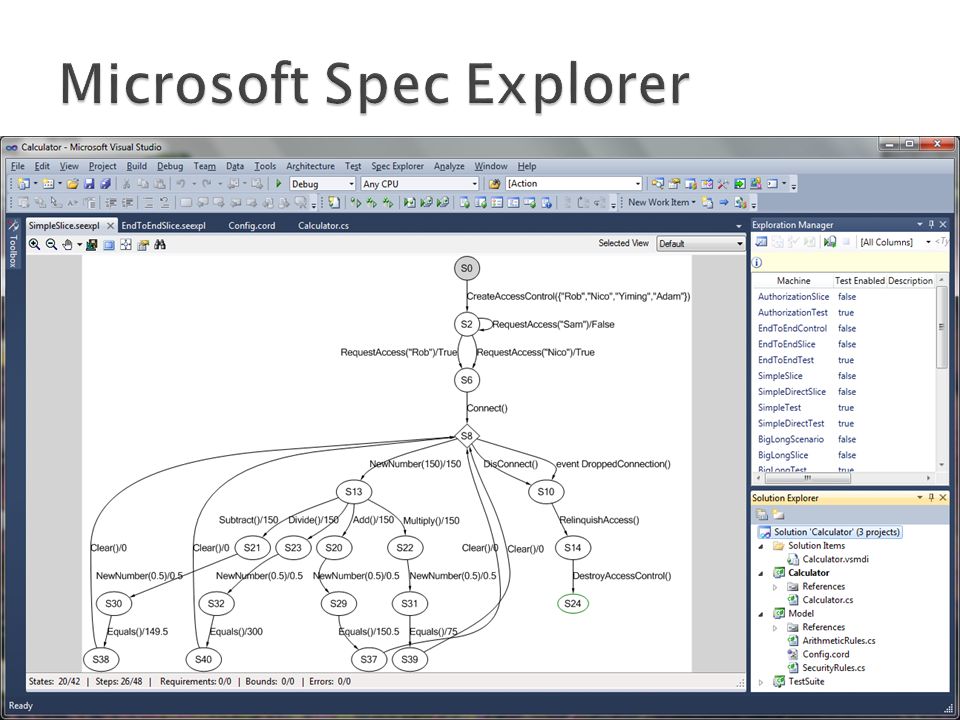Click the Find in Files icon beside Action box
The width and height of the screenshot is (960, 720).
click(495, 184)
